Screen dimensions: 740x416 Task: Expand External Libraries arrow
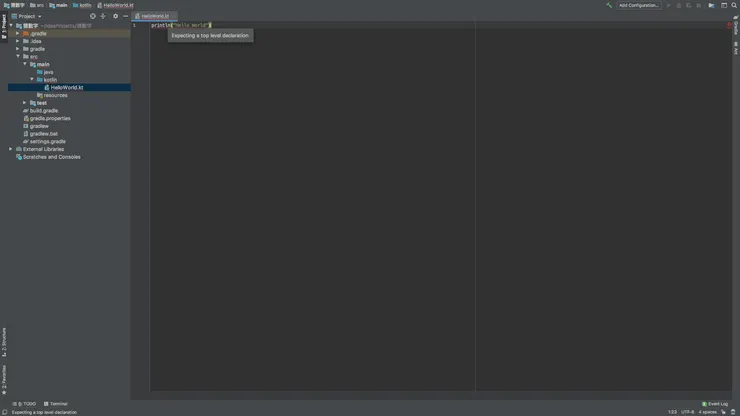pos(11,149)
